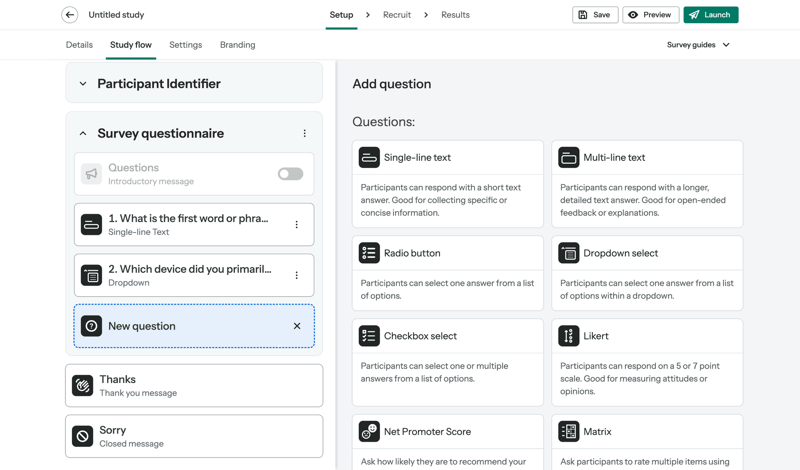800x470 pixels.
Task: Collapse the Survey questionnaire section
Action: (x=83, y=134)
